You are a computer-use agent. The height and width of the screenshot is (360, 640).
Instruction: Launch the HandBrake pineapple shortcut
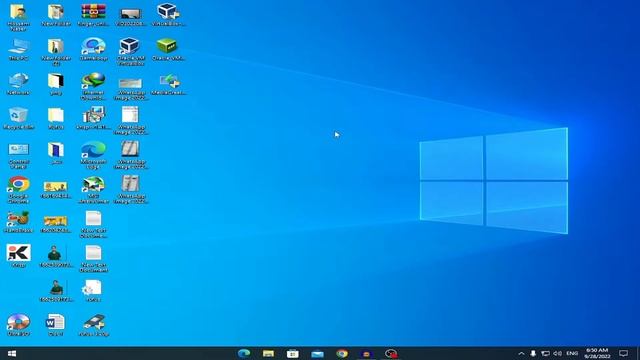click(x=18, y=222)
